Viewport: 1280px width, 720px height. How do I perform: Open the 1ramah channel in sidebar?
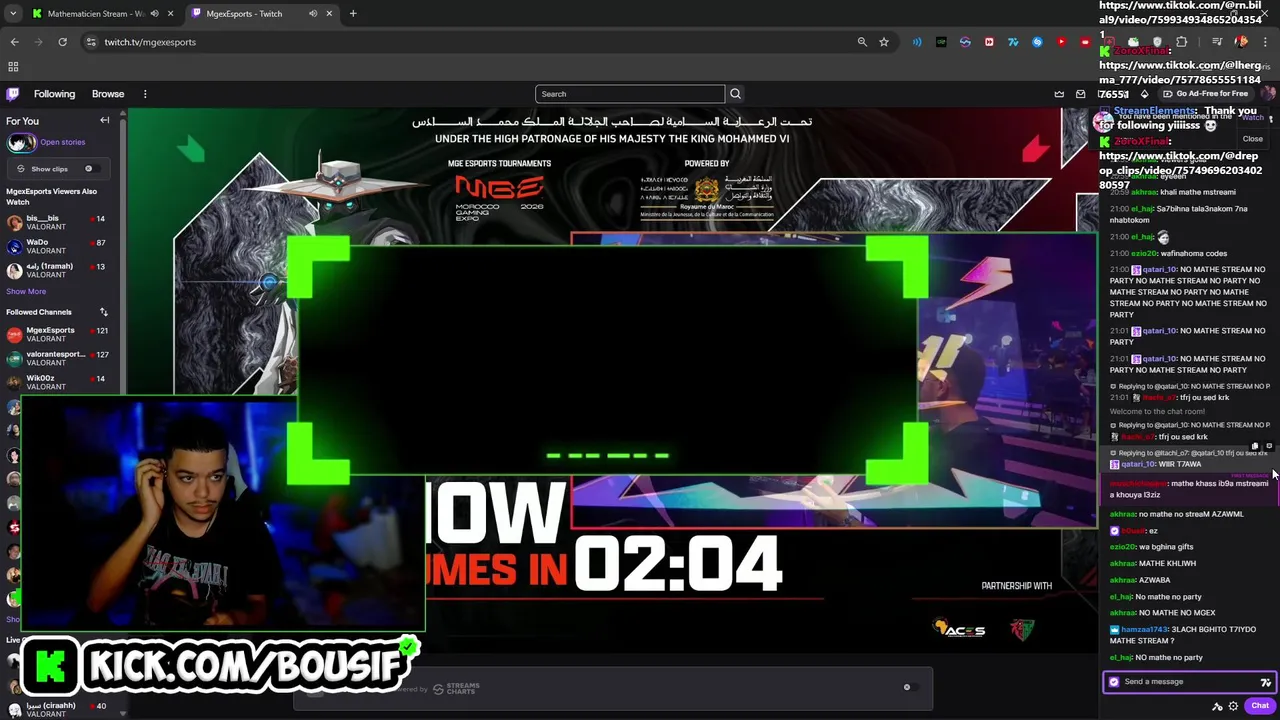pyautogui.click(x=60, y=270)
